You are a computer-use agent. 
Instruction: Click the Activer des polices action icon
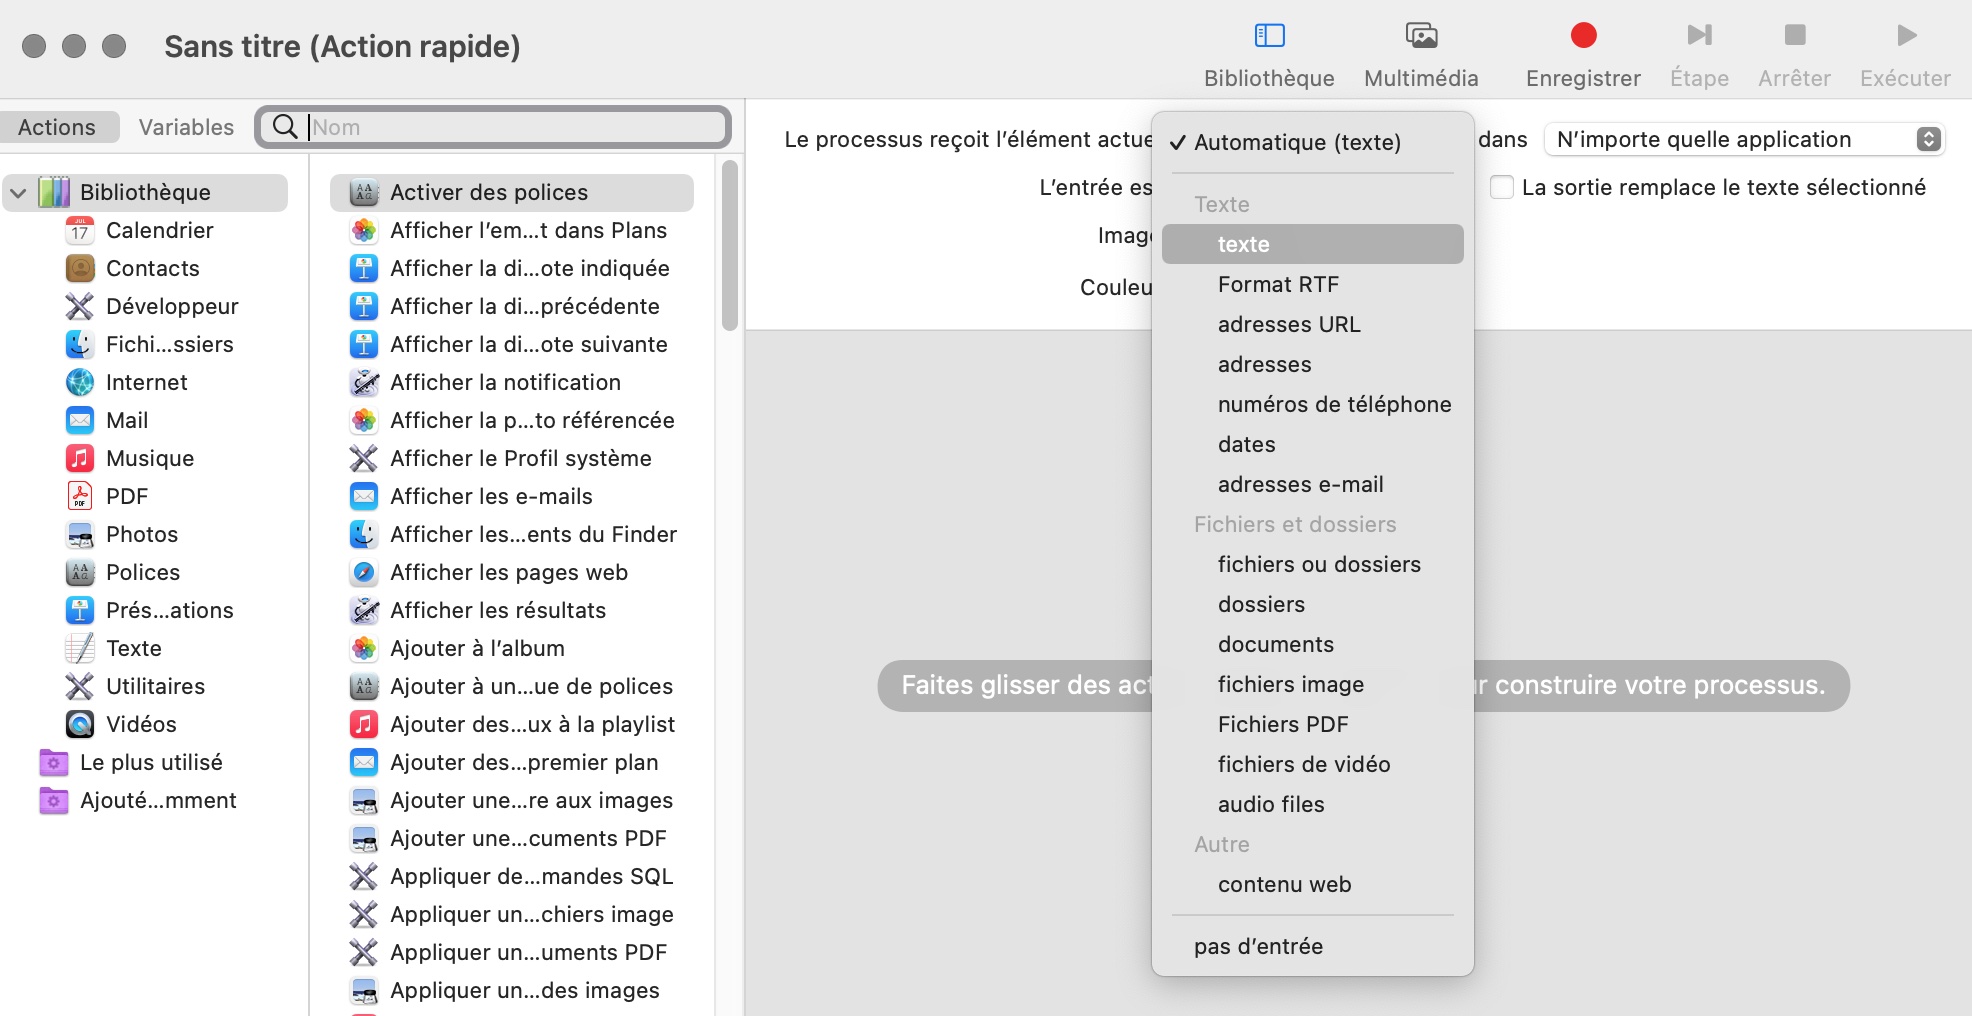[364, 193]
